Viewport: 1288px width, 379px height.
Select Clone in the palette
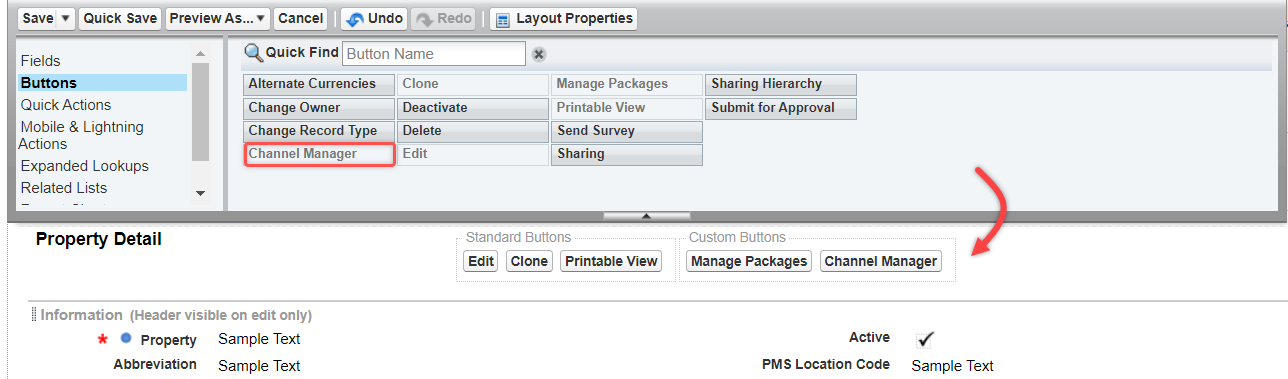473,84
